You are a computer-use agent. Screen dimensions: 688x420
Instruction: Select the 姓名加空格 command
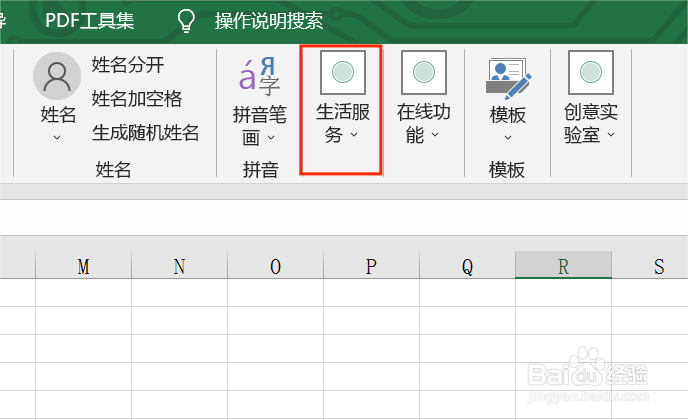[136, 98]
